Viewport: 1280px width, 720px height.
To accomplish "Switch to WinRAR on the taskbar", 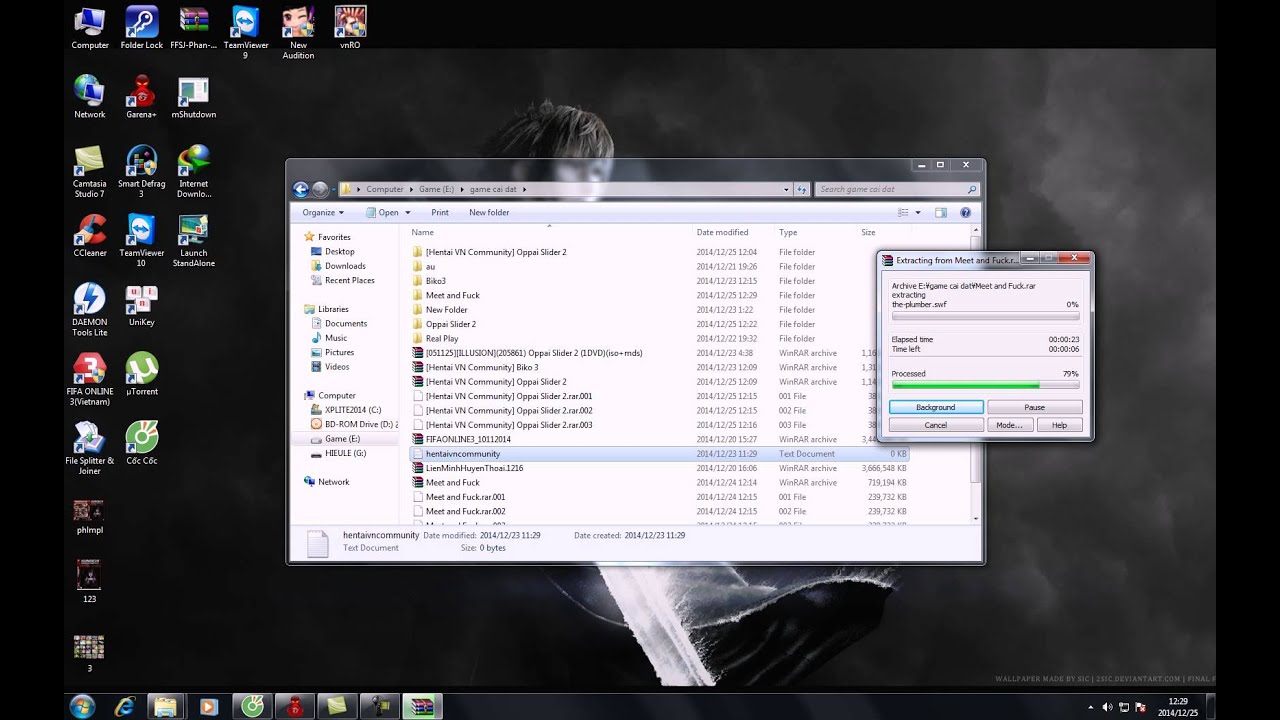I will point(422,706).
